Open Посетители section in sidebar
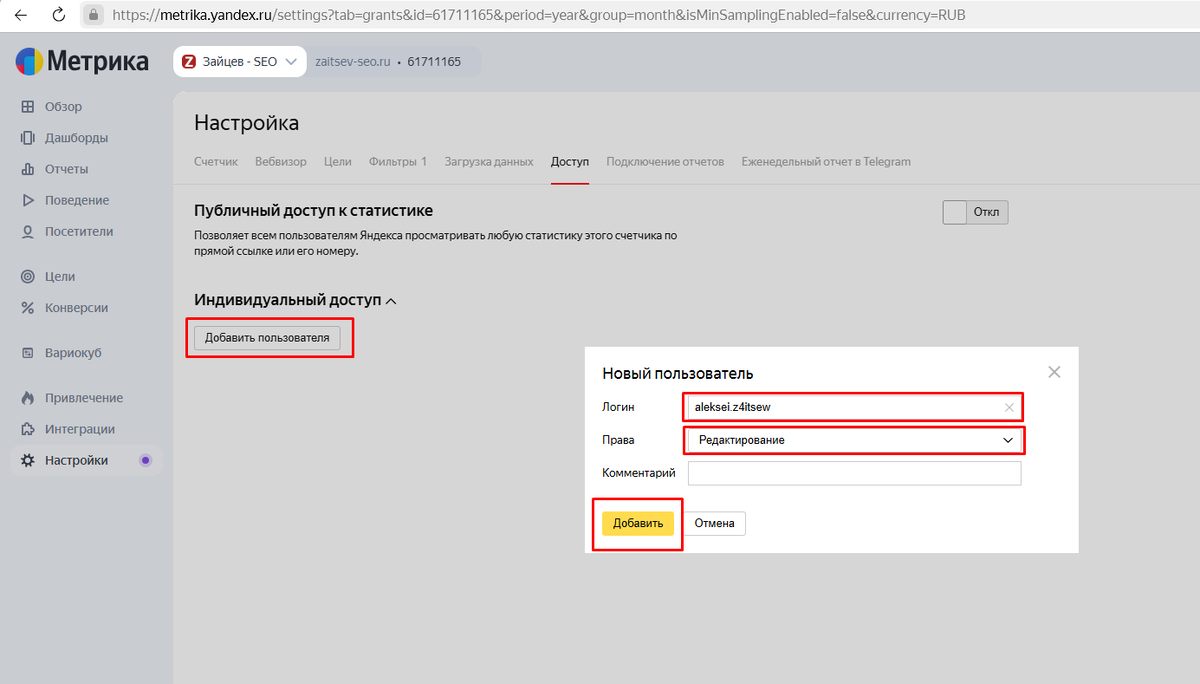This screenshot has width=1200, height=684. 79,231
